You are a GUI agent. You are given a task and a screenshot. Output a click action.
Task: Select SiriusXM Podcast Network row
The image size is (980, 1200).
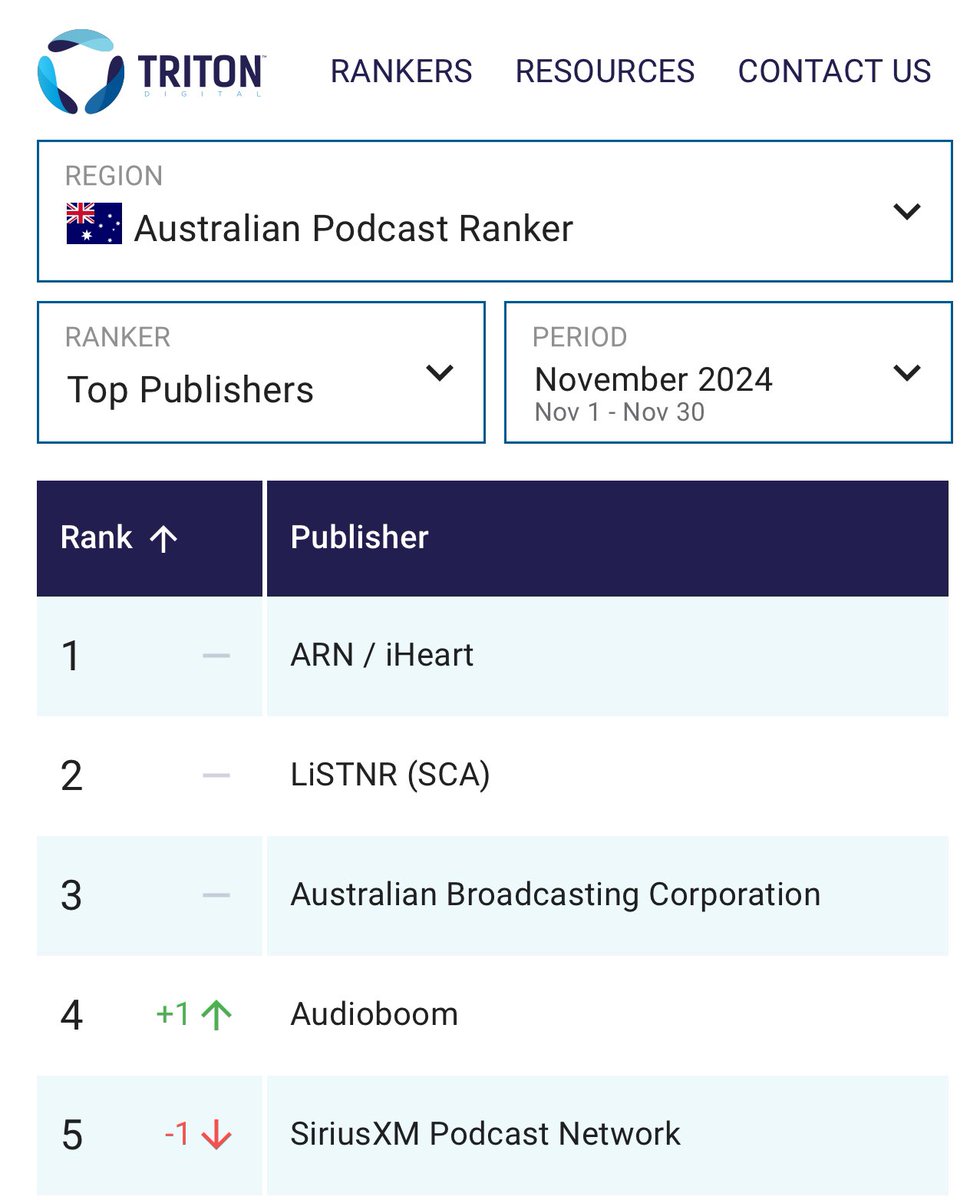(492, 1135)
